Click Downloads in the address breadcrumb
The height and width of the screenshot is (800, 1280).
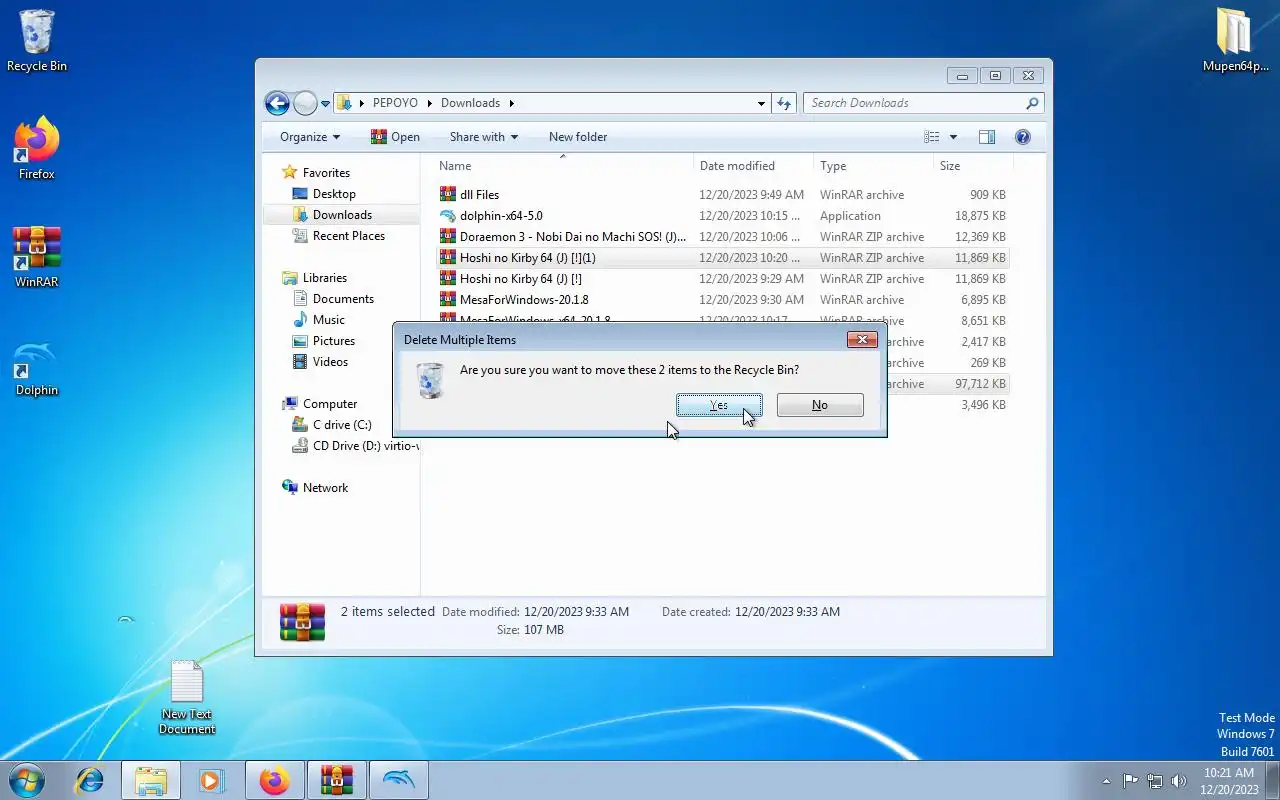470,103
